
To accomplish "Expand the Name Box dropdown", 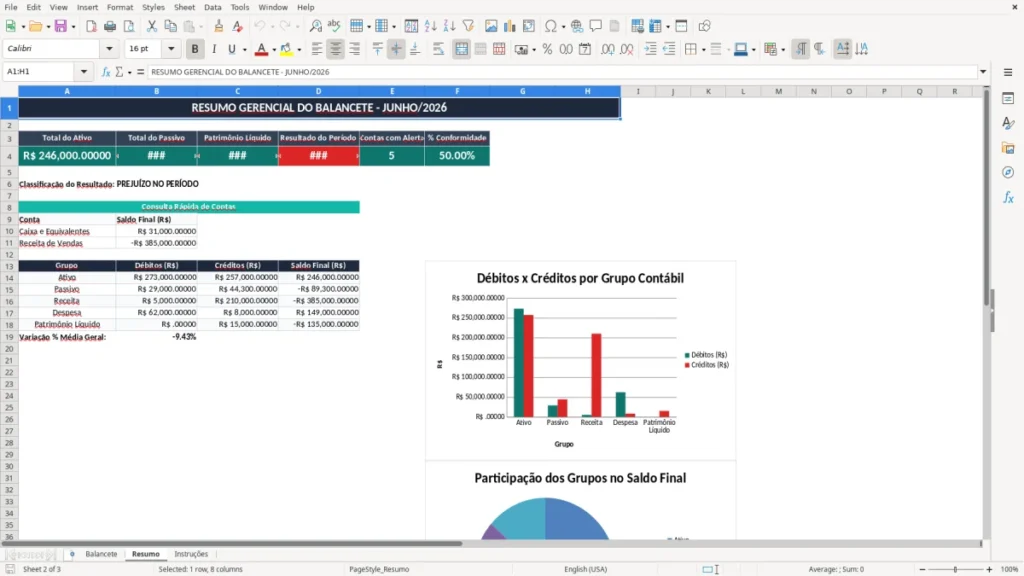I will (x=84, y=72).
